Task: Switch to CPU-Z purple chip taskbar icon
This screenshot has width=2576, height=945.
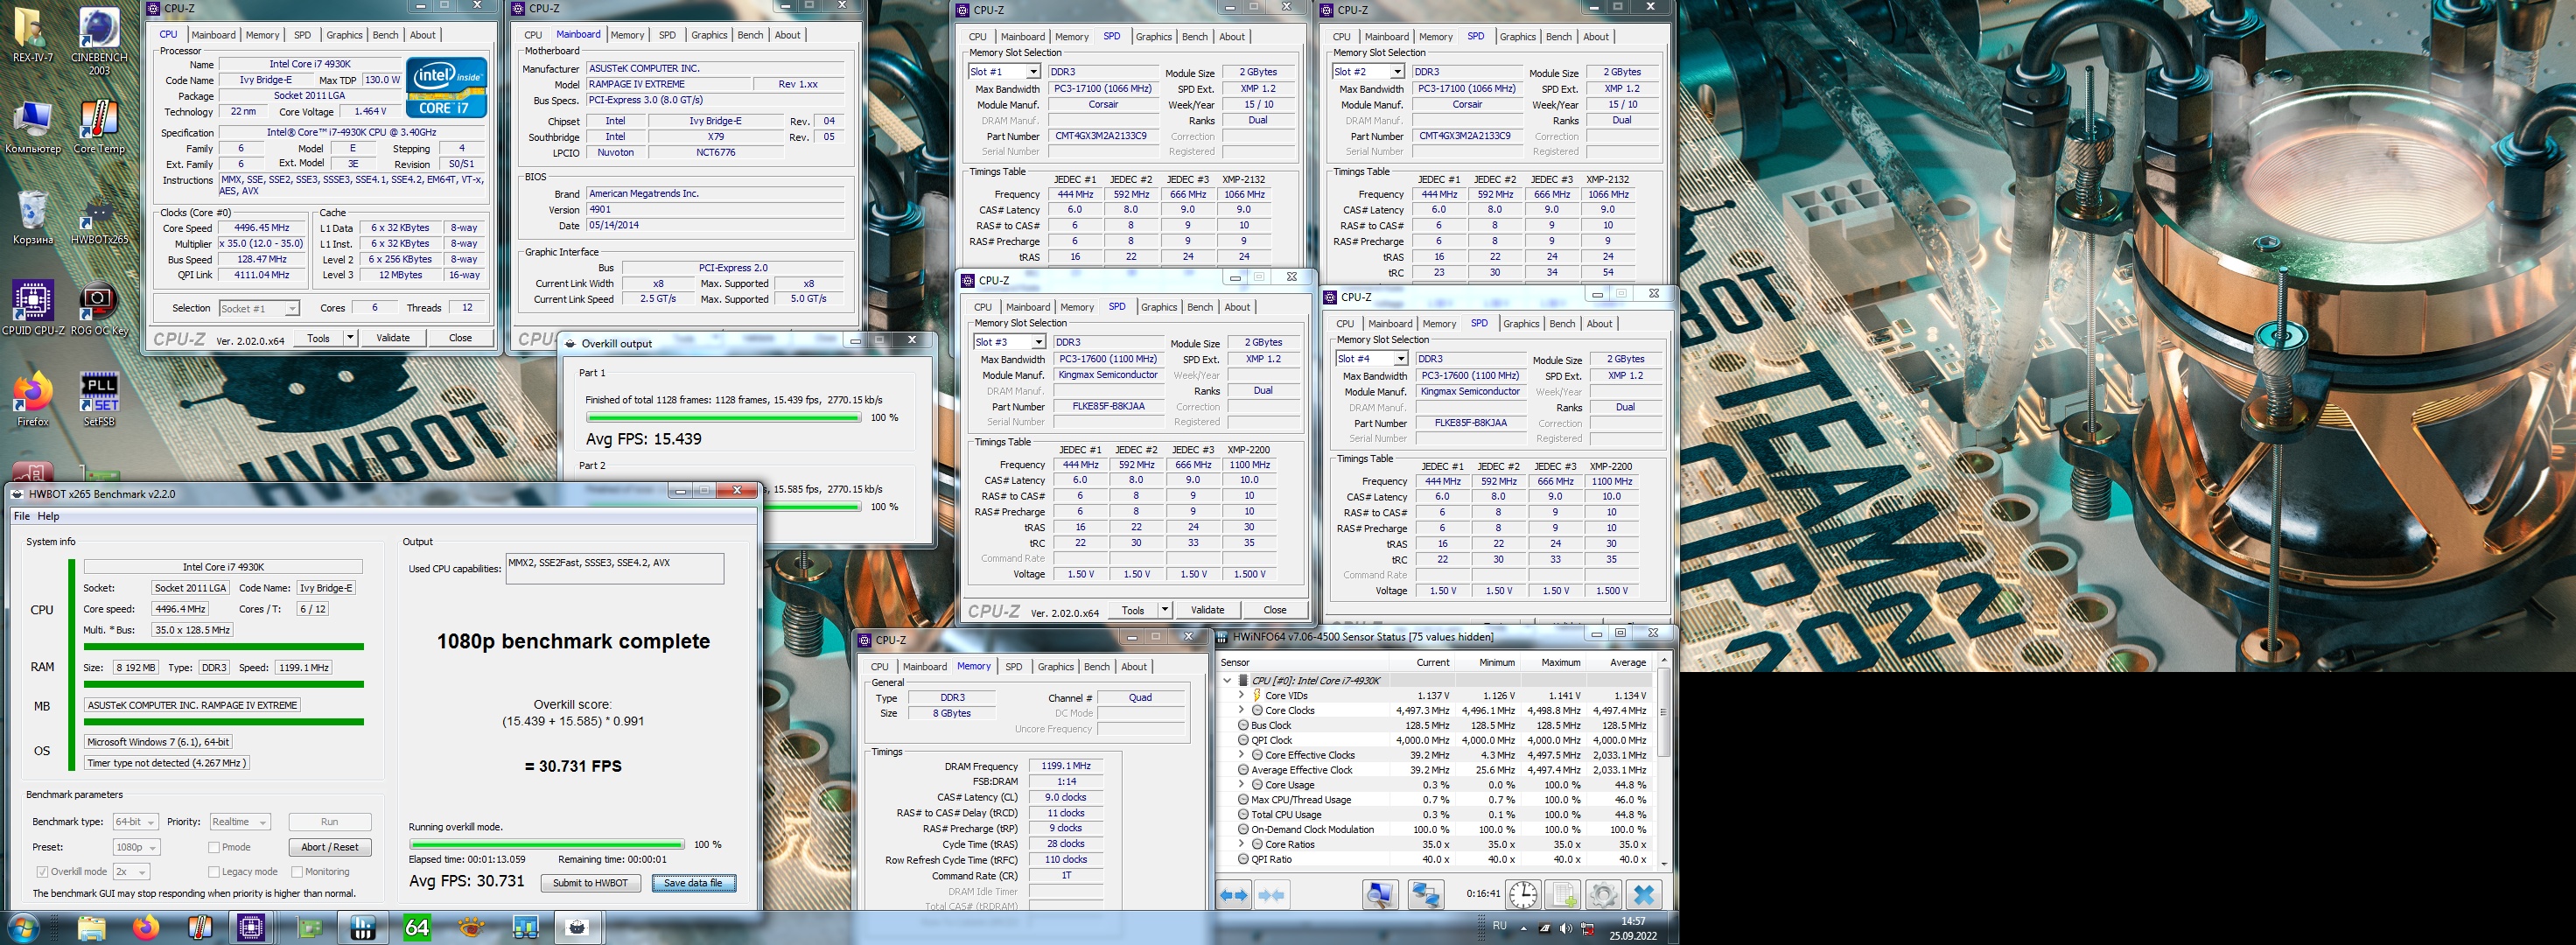Action: [x=251, y=928]
